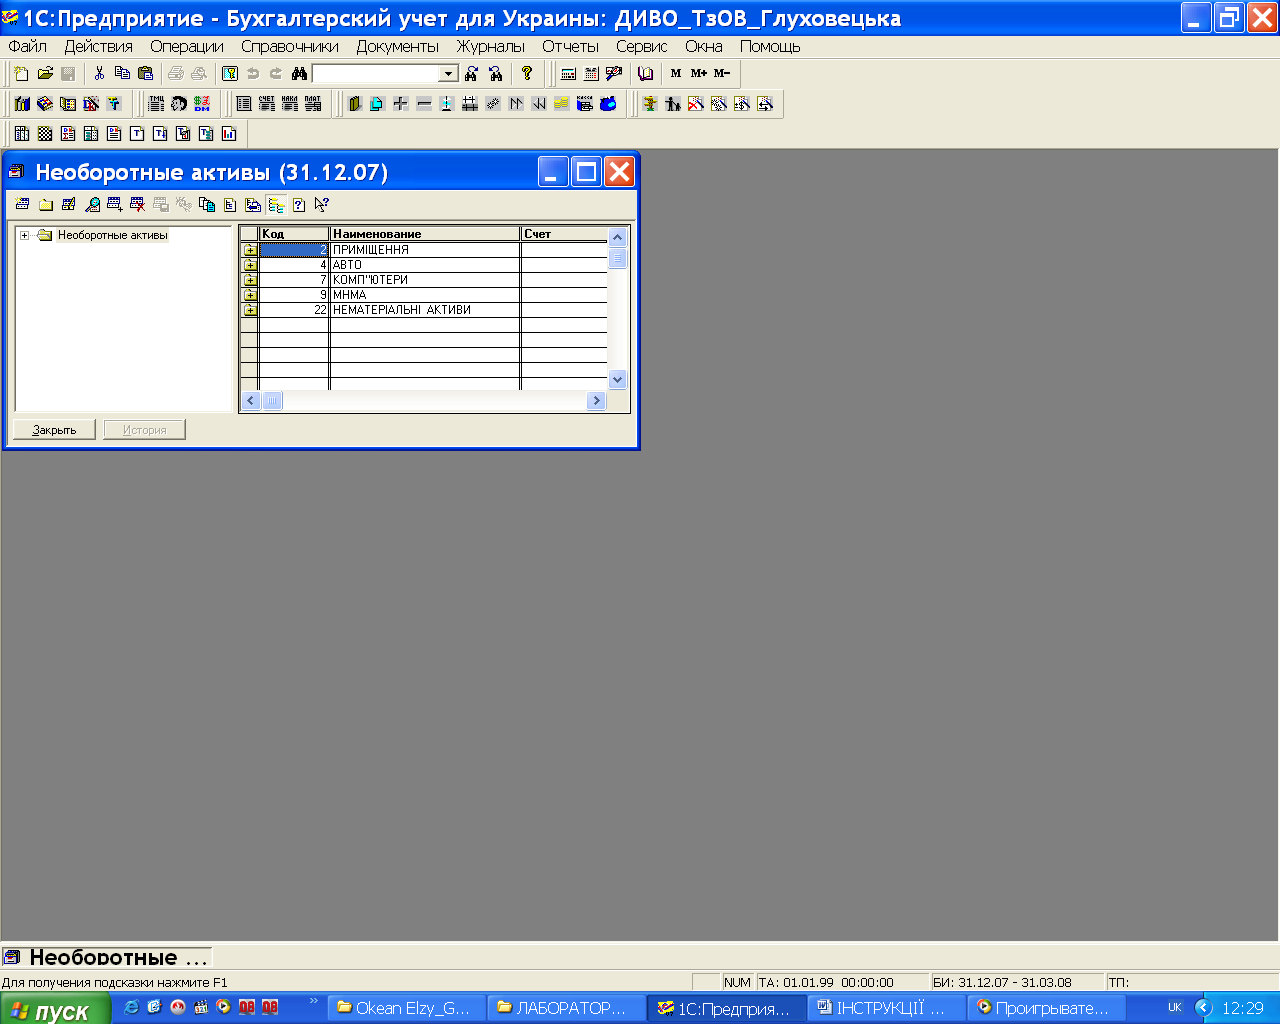Expand the АВТО group row
The width and height of the screenshot is (1280, 1024).
250,265
